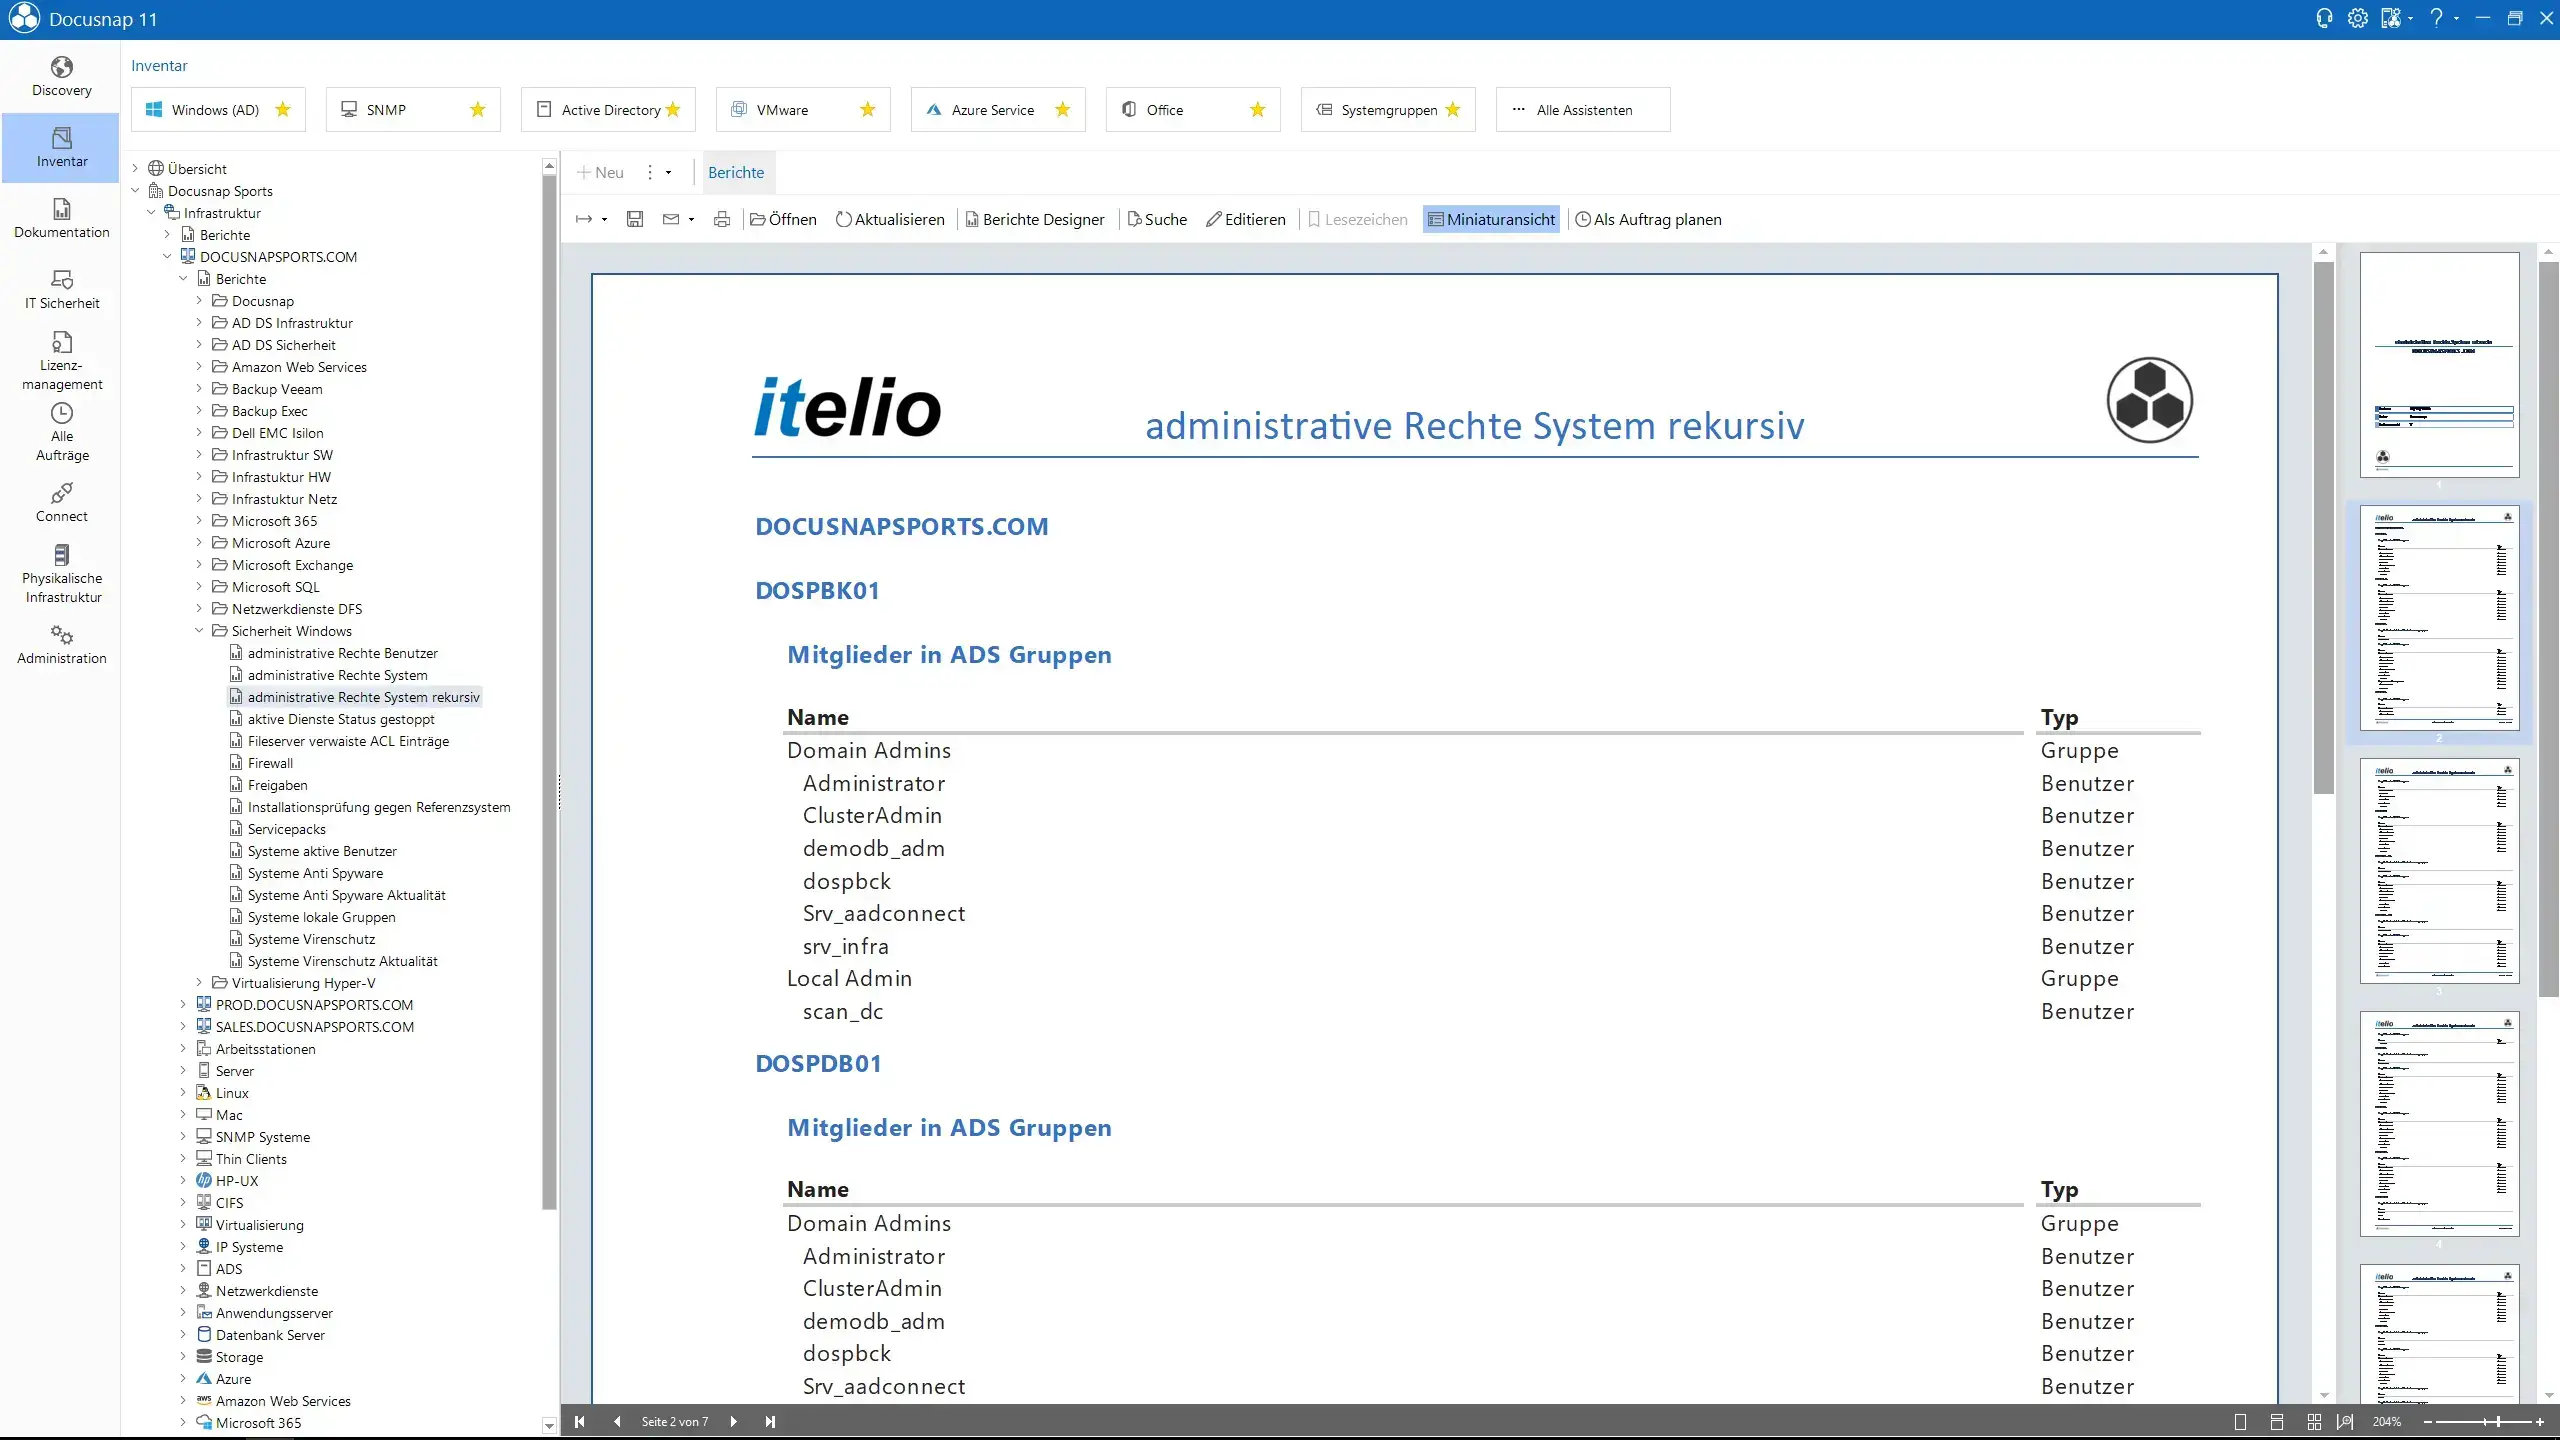
Task: Open the IT Sicherheit module
Action: tap(62, 290)
